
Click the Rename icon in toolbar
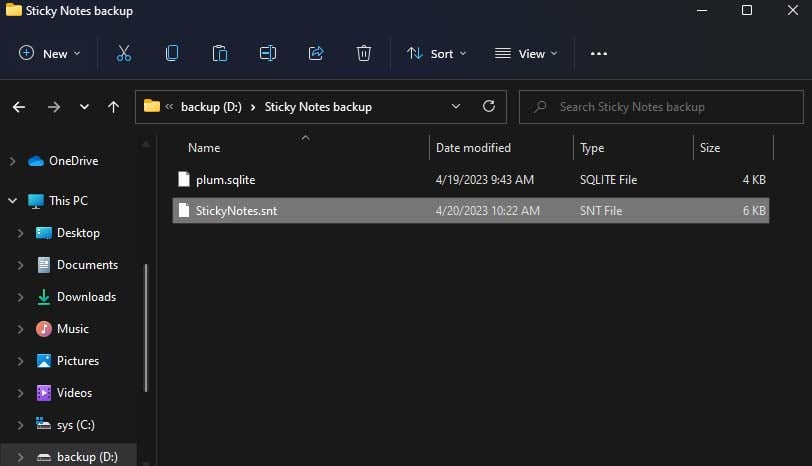coord(268,53)
